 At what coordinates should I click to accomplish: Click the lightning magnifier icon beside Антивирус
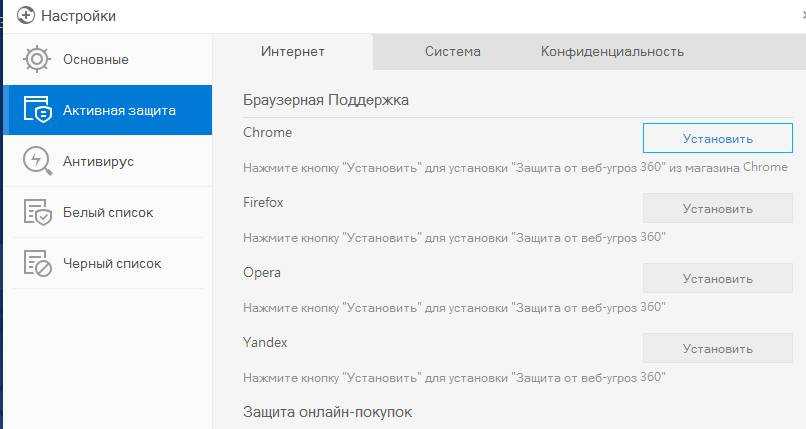click(x=37, y=161)
